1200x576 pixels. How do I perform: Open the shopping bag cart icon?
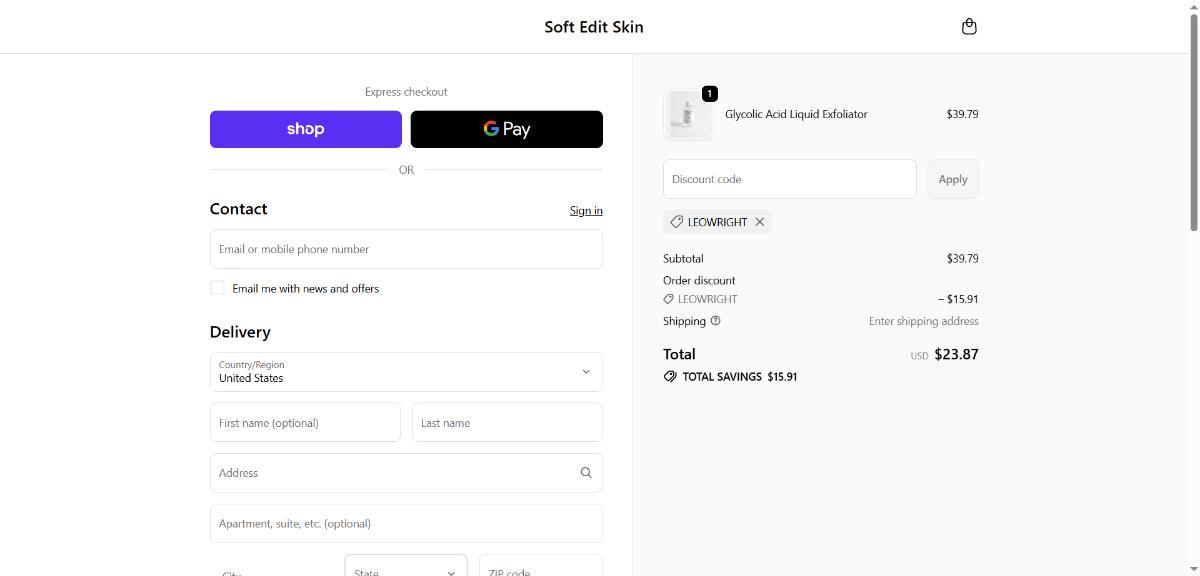pyautogui.click(x=968, y=27)
